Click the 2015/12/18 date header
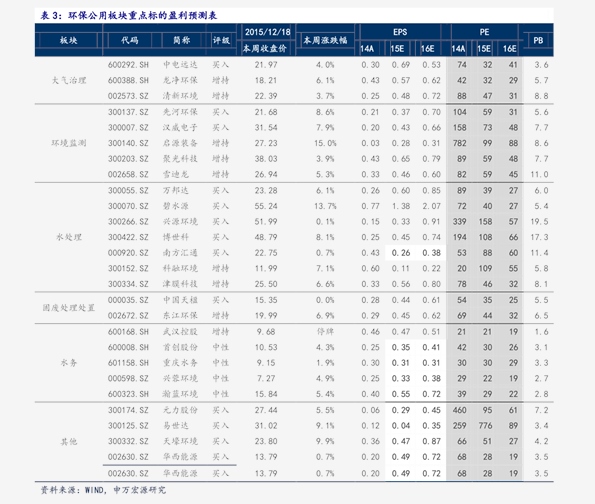Image resolution: width=595 pixels, height=504 pixels. coord(268,32)
